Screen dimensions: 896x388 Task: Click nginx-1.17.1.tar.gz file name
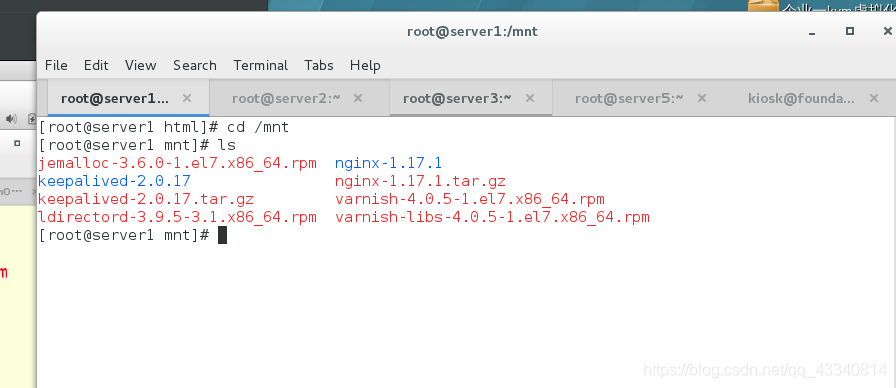coord(420,181)
